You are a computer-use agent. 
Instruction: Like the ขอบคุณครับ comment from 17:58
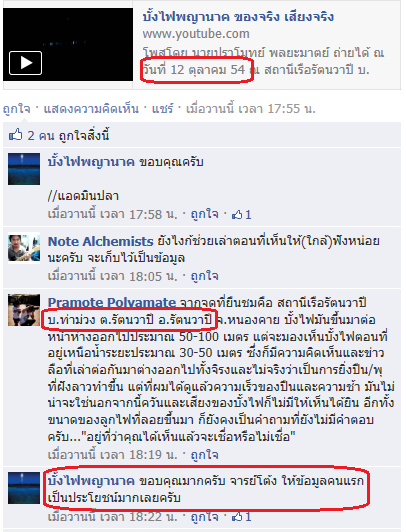(204, 214)
